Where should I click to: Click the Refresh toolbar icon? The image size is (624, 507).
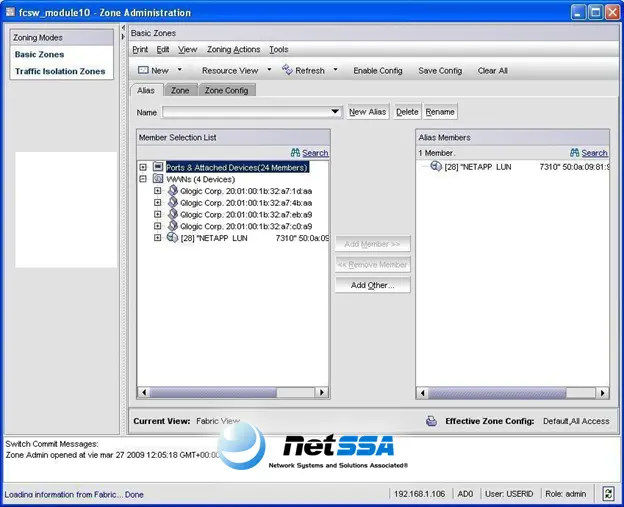tap(287, 70)
